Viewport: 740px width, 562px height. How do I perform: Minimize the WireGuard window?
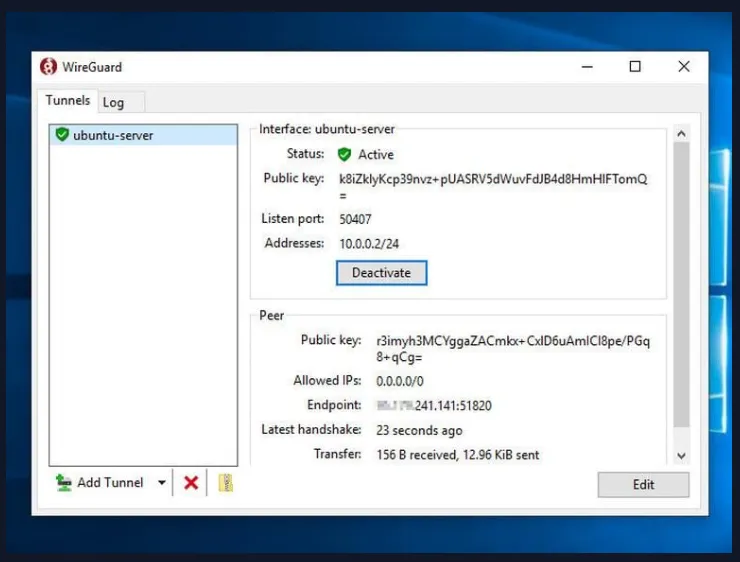pyautogui.click(x=587, y=67)
